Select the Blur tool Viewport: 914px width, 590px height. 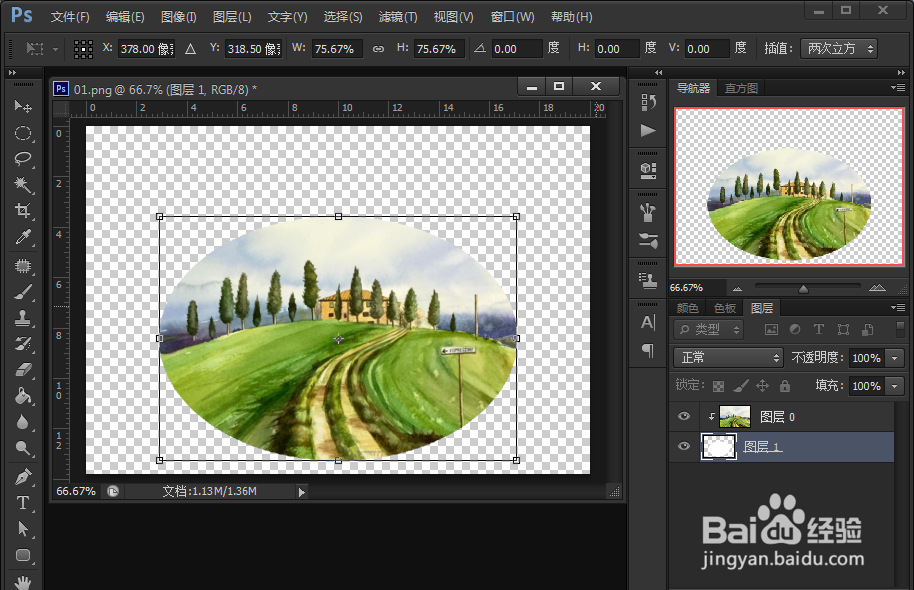pos(23,422)
